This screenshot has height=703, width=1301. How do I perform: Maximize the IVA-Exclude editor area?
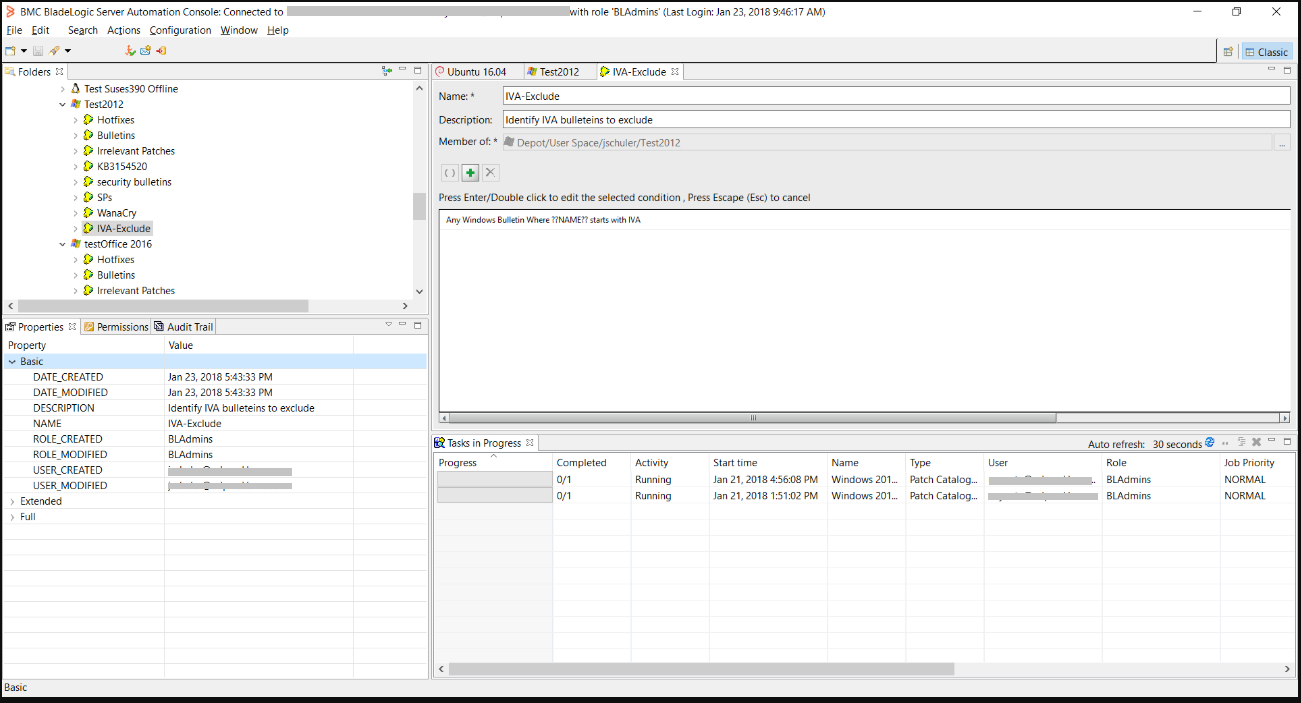pos(1287,70)
